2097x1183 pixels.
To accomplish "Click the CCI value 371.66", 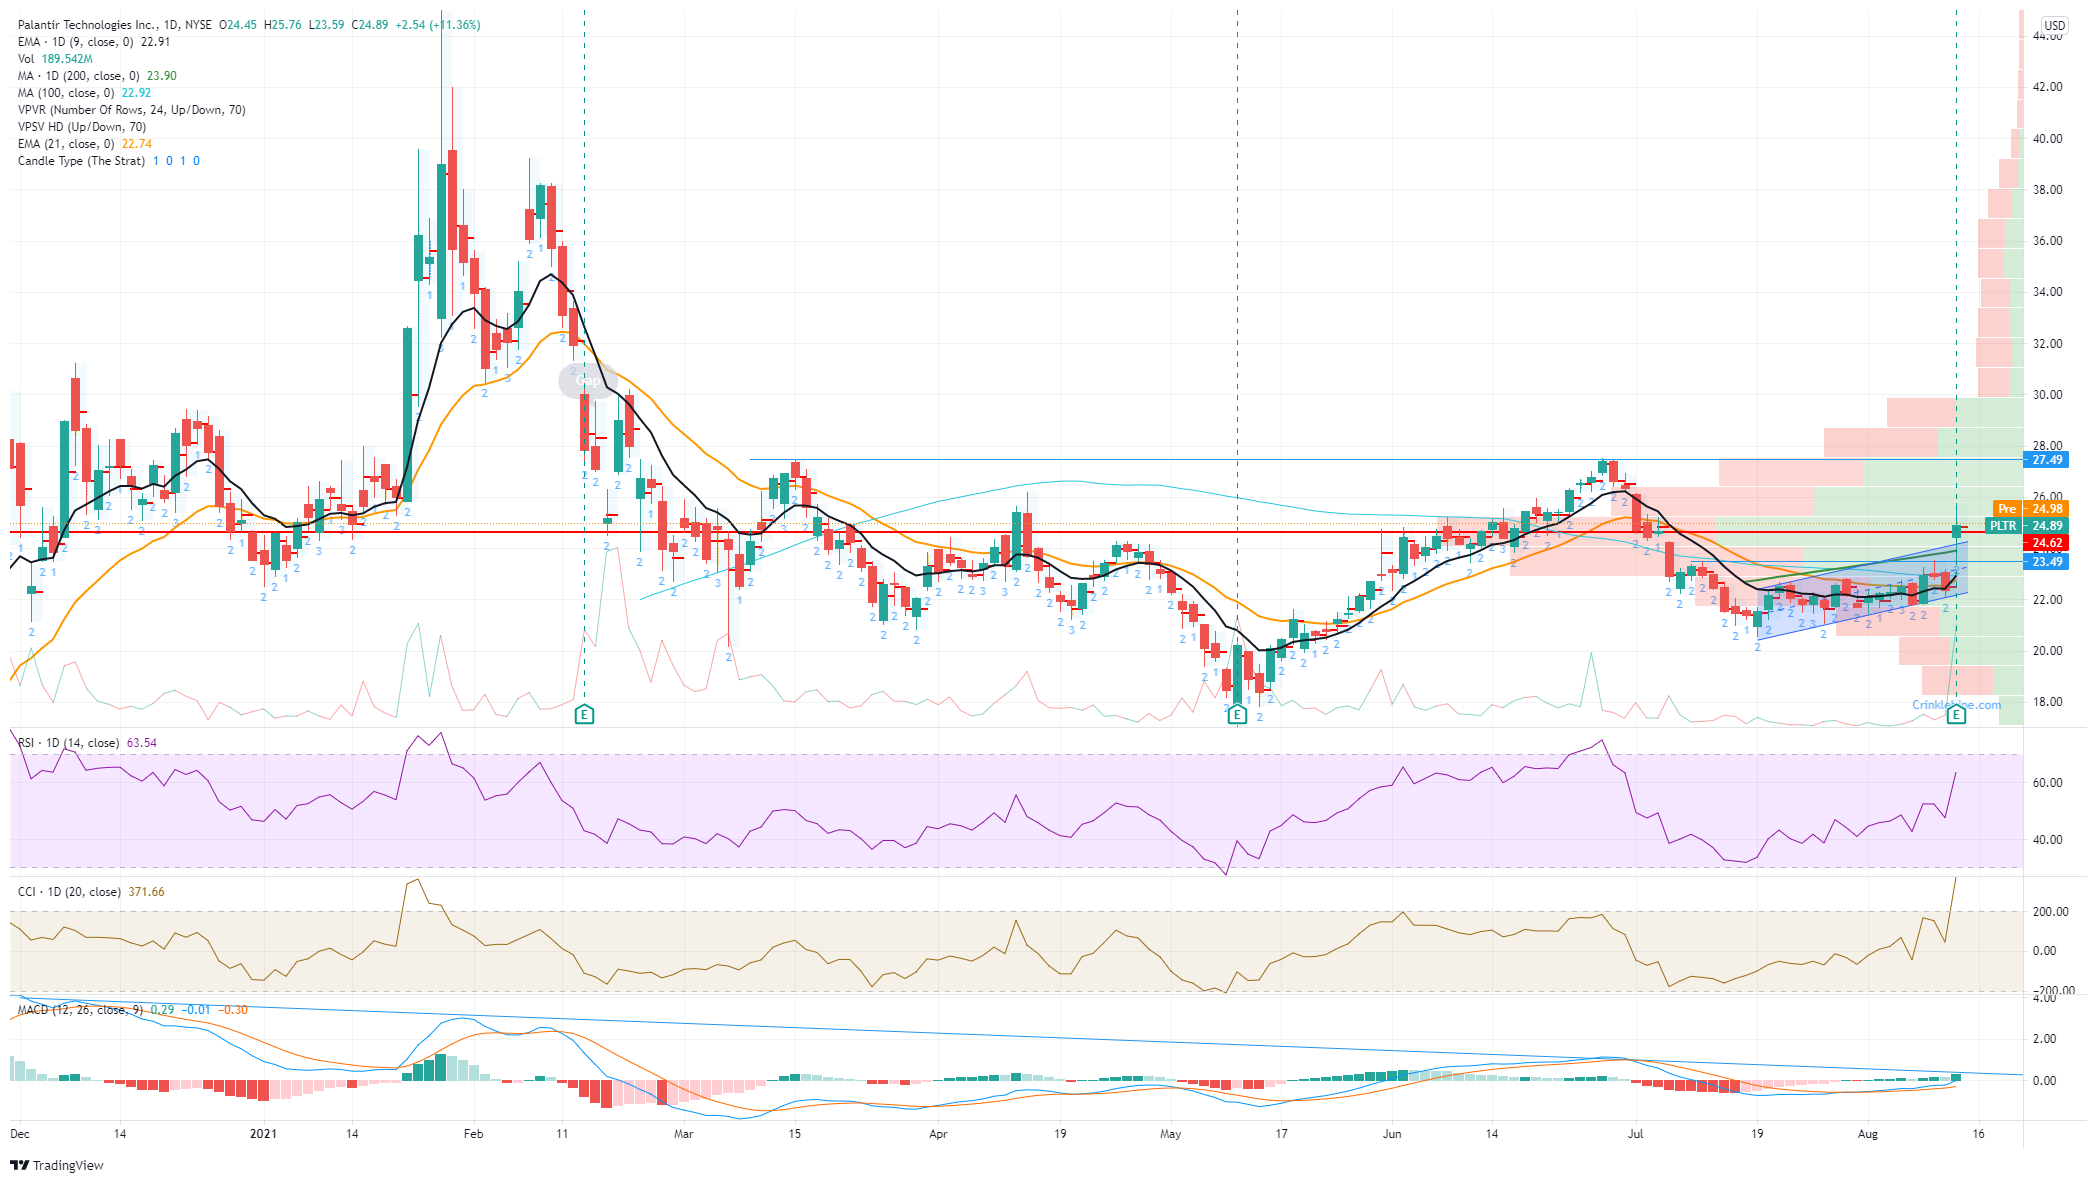I will coord(146,892).
